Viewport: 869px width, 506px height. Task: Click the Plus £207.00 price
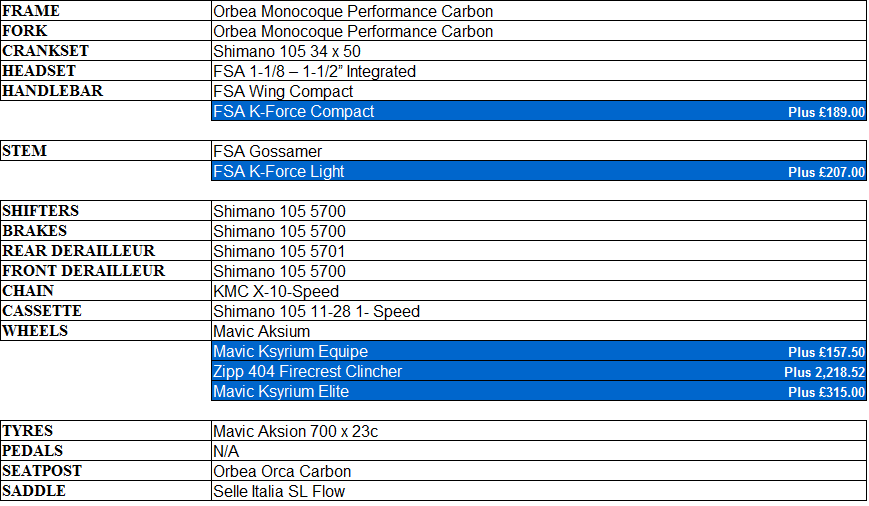point(826,173)
